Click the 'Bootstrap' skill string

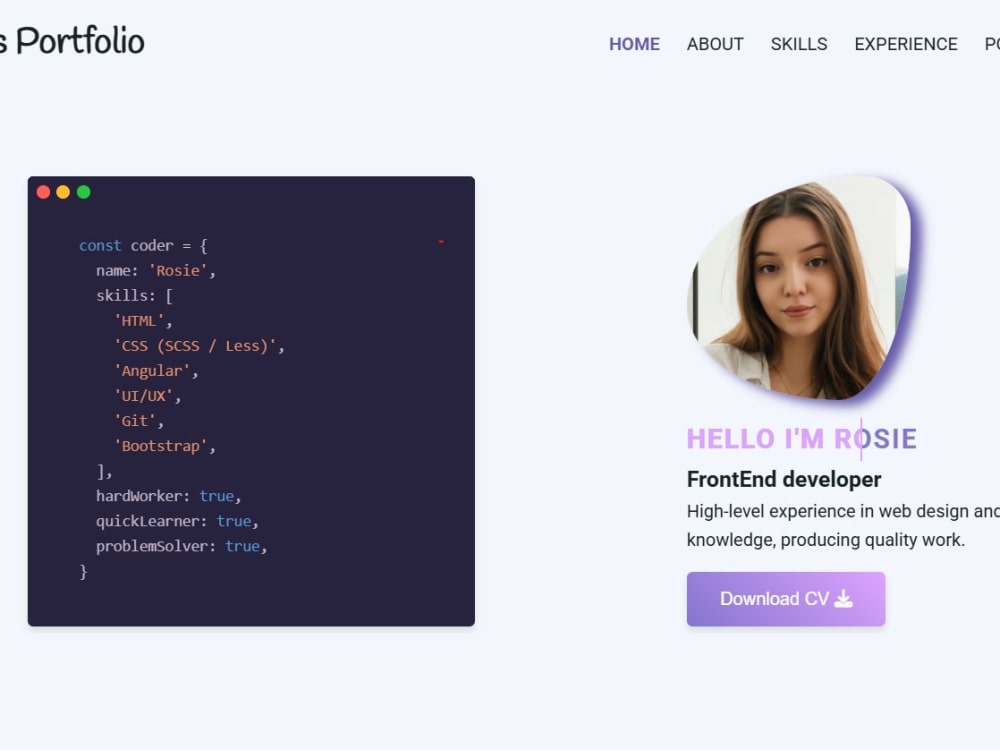tap(165, 446)
